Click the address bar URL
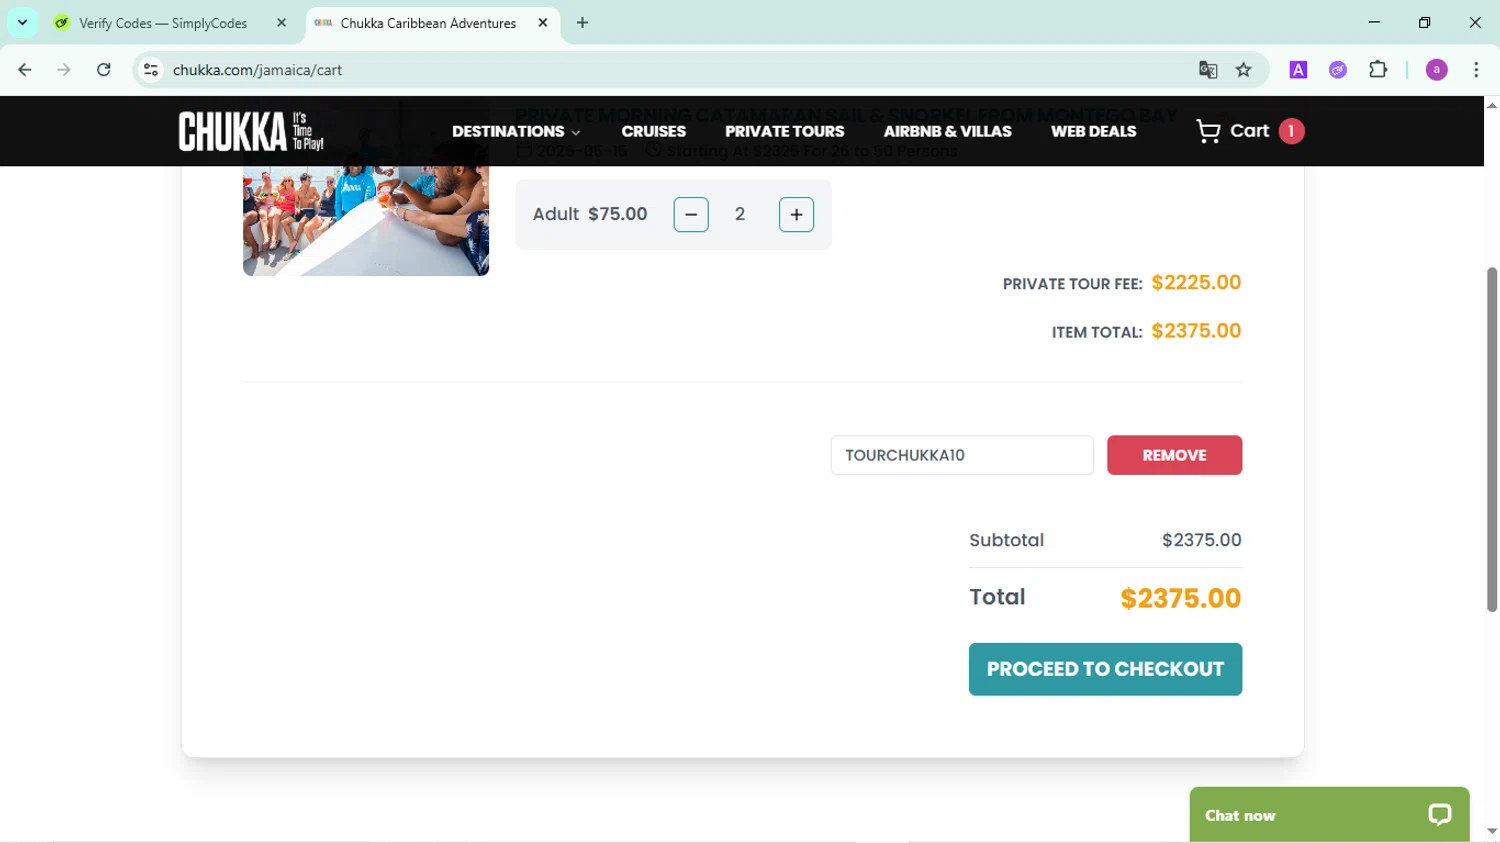1500x843 pixels. (258, 70)
